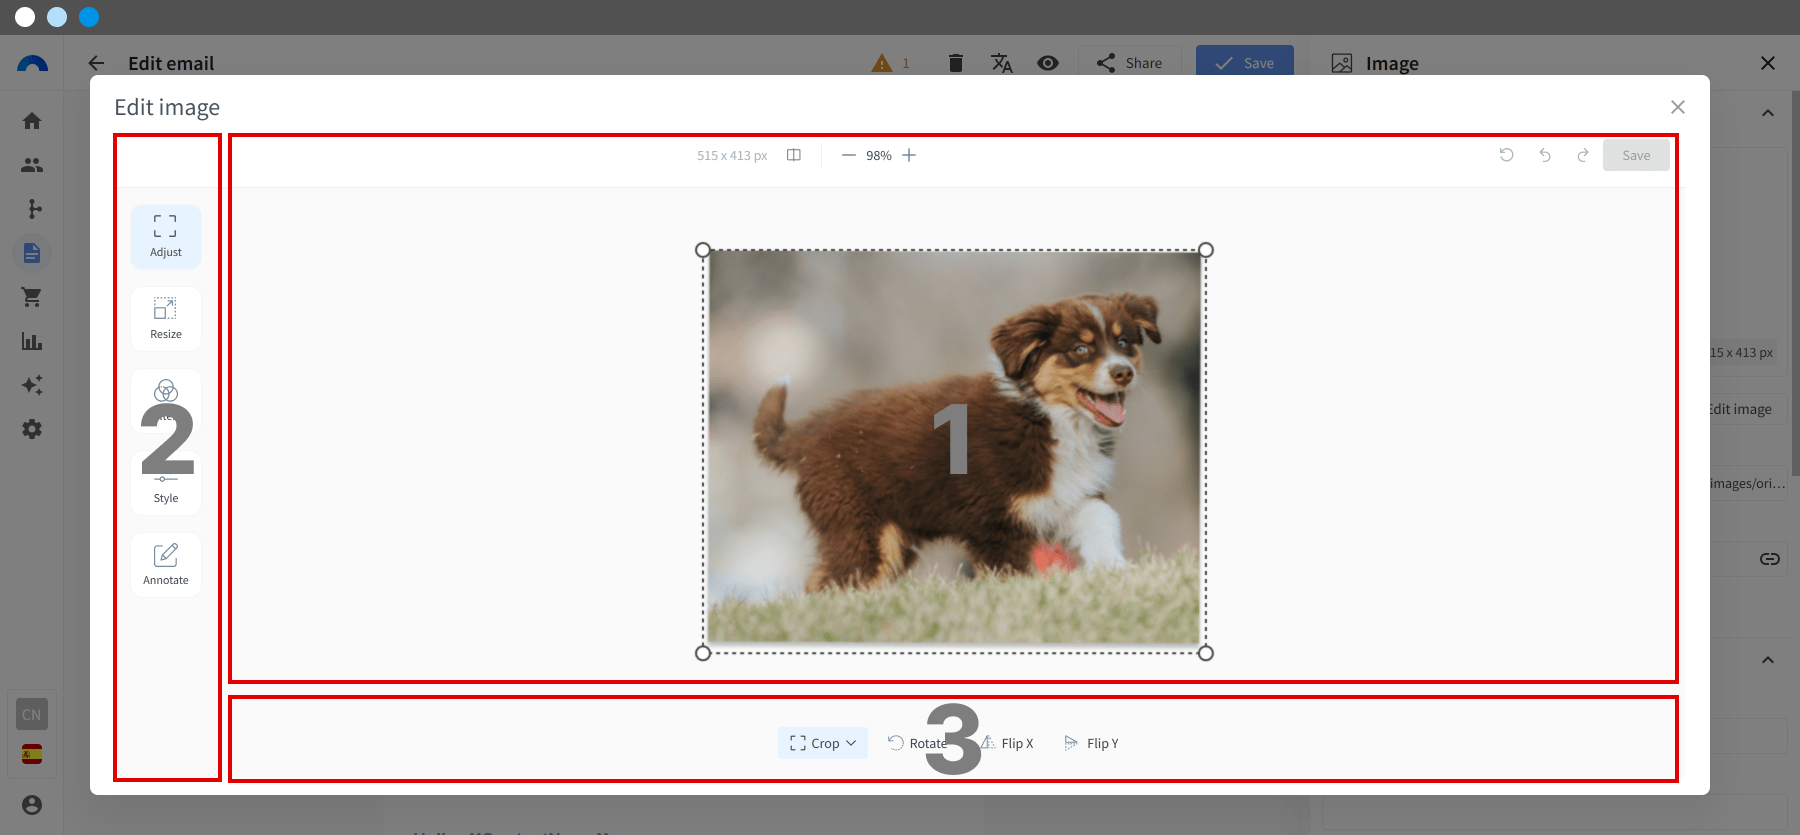The height and width of the screenshot is (835, 1800).
Task: Click the bottom-right crop handle
Action: [1206, 653]
